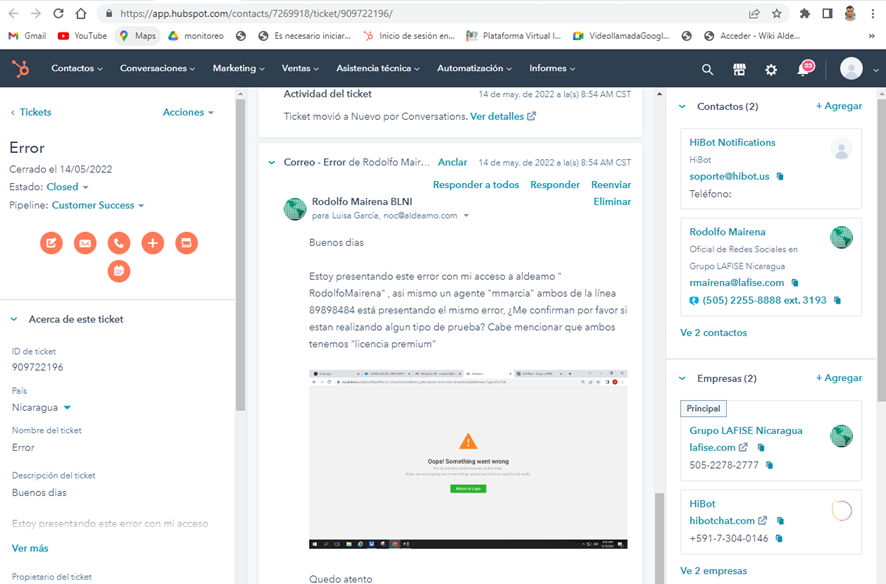Viewport: 886px width, 584px height.
Task: Forward the email with Reenviar
Action: click(x=611, y=185)
